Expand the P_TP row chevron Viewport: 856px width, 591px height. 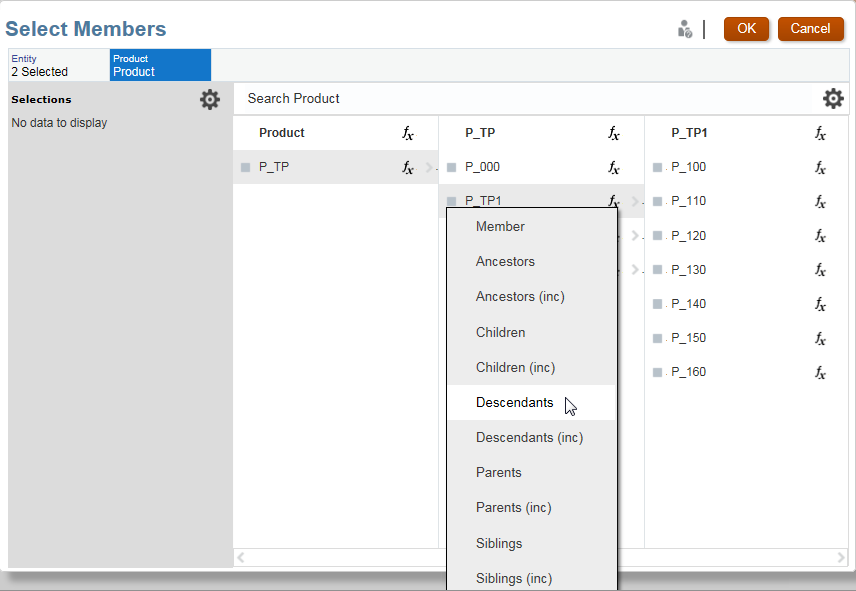pos(429,168)
